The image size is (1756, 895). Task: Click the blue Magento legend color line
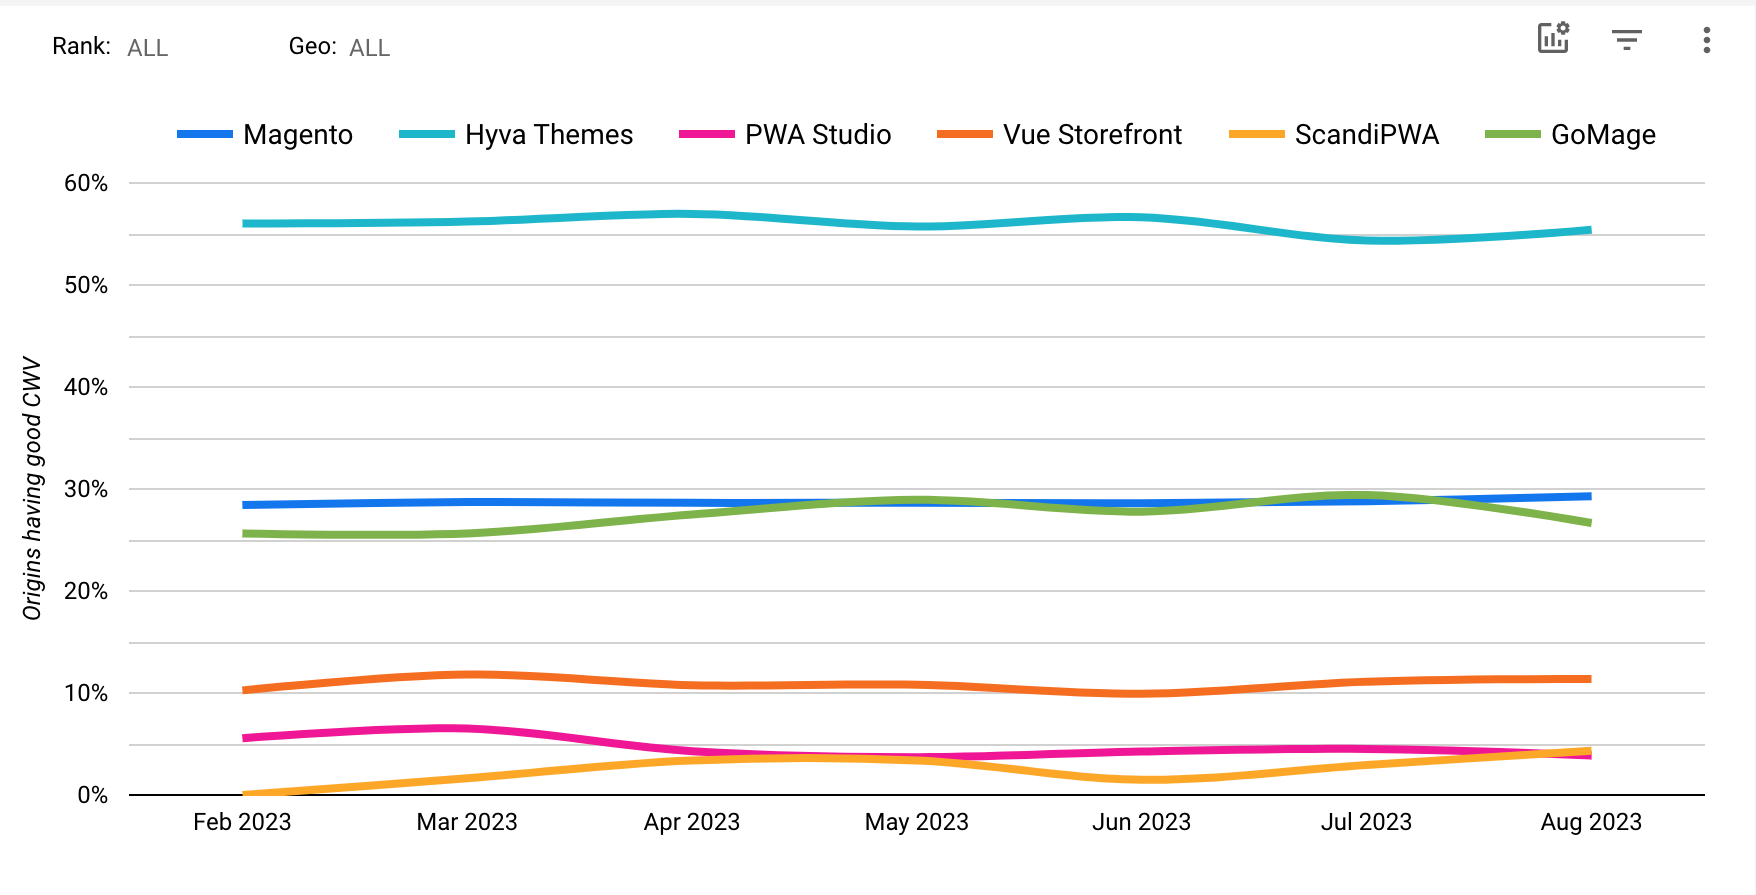[x=205, y=134]
